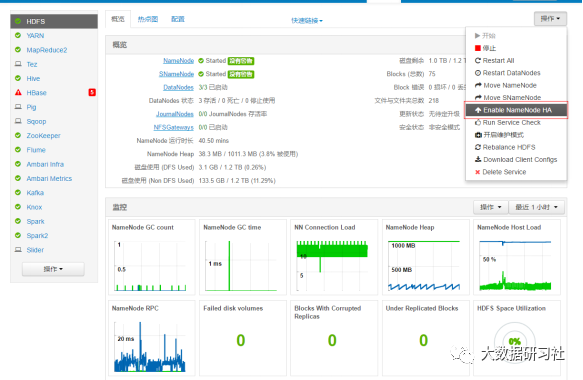
Task: Select the summary tab
Action: coord(118,19)
